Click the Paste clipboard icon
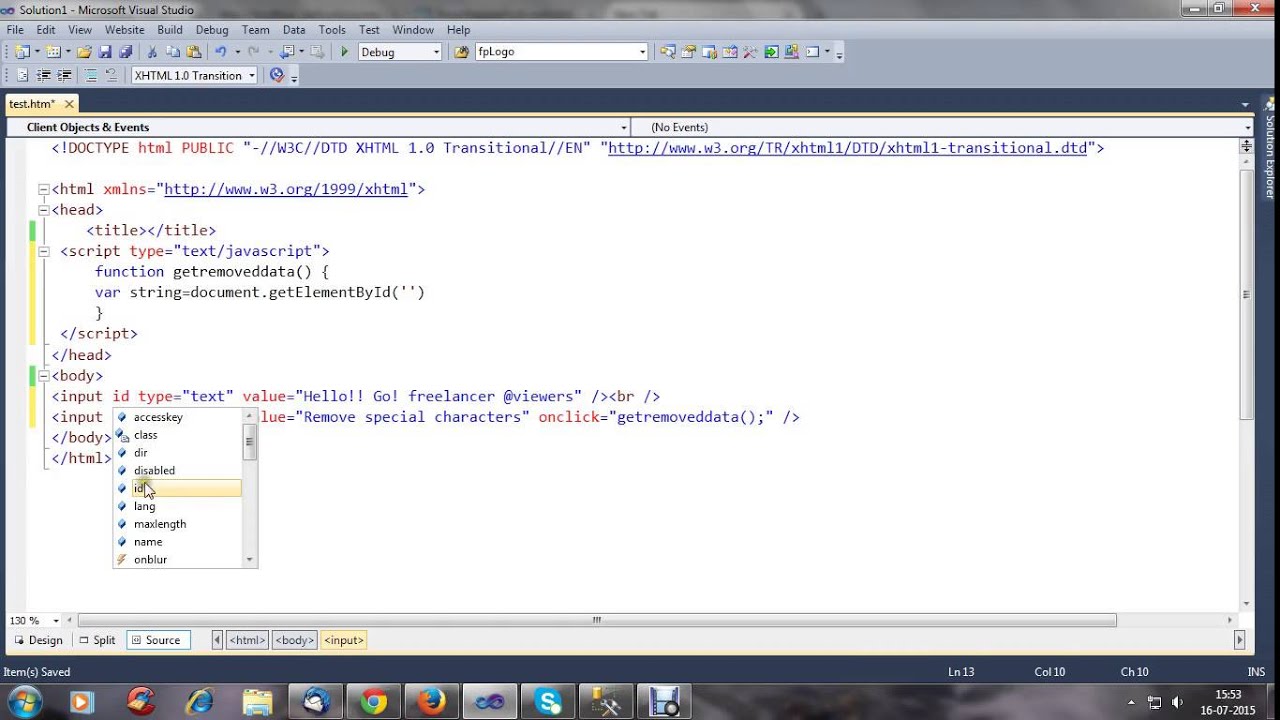The height and width of the screenshot is (720, 1280). [194, 52]
